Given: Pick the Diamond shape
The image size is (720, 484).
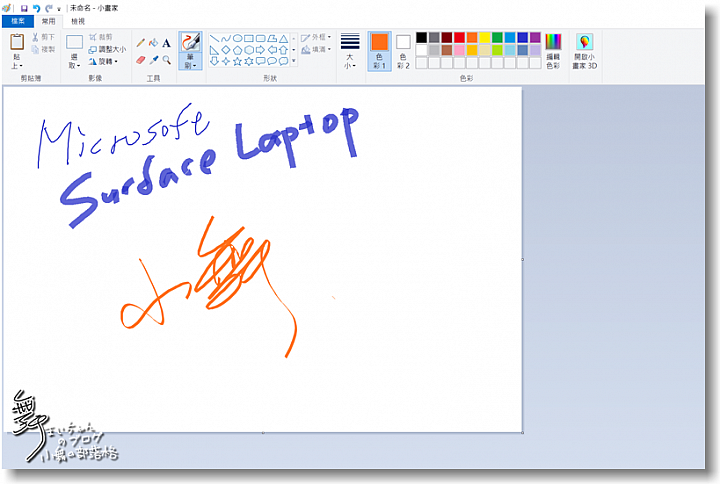Looking at the screenshot, I should 225,50.
